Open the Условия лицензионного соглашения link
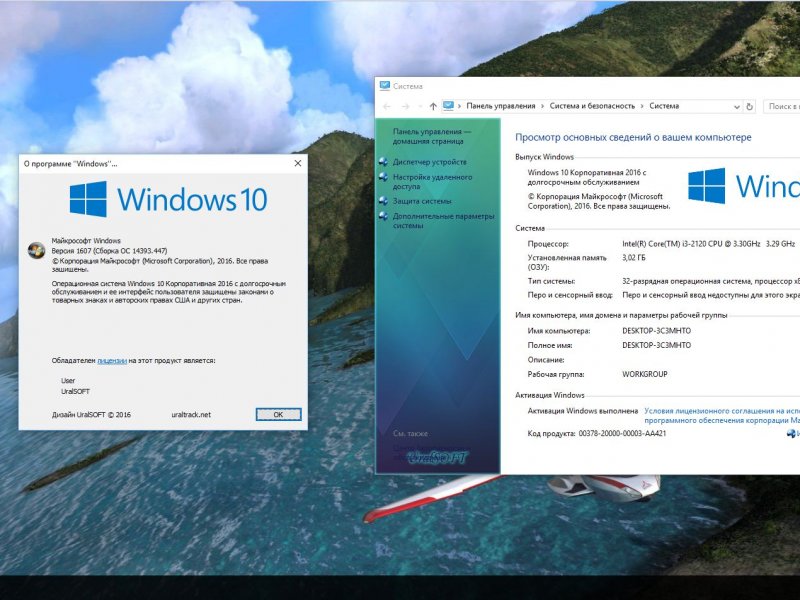800x600 pixels. tap(722, 416)
